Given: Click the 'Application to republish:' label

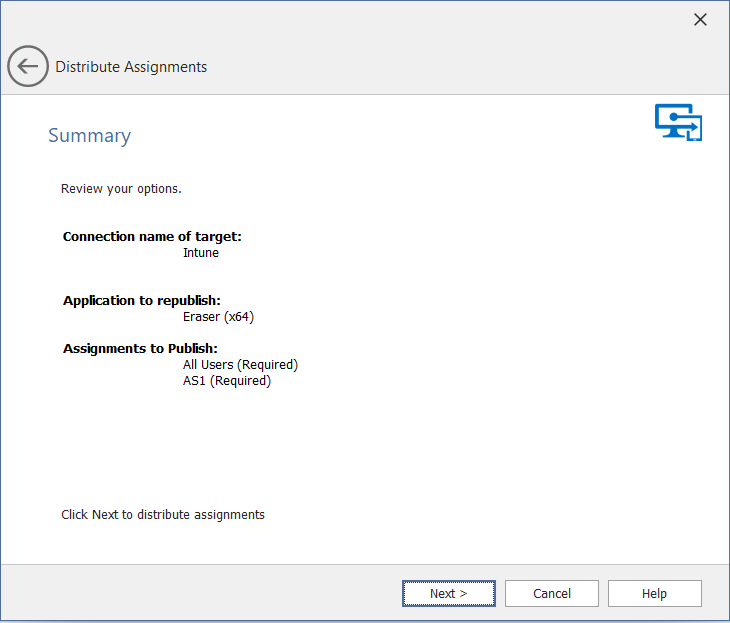Looking at the screenshot, I should pyautogui.click(x=141, y=301).
